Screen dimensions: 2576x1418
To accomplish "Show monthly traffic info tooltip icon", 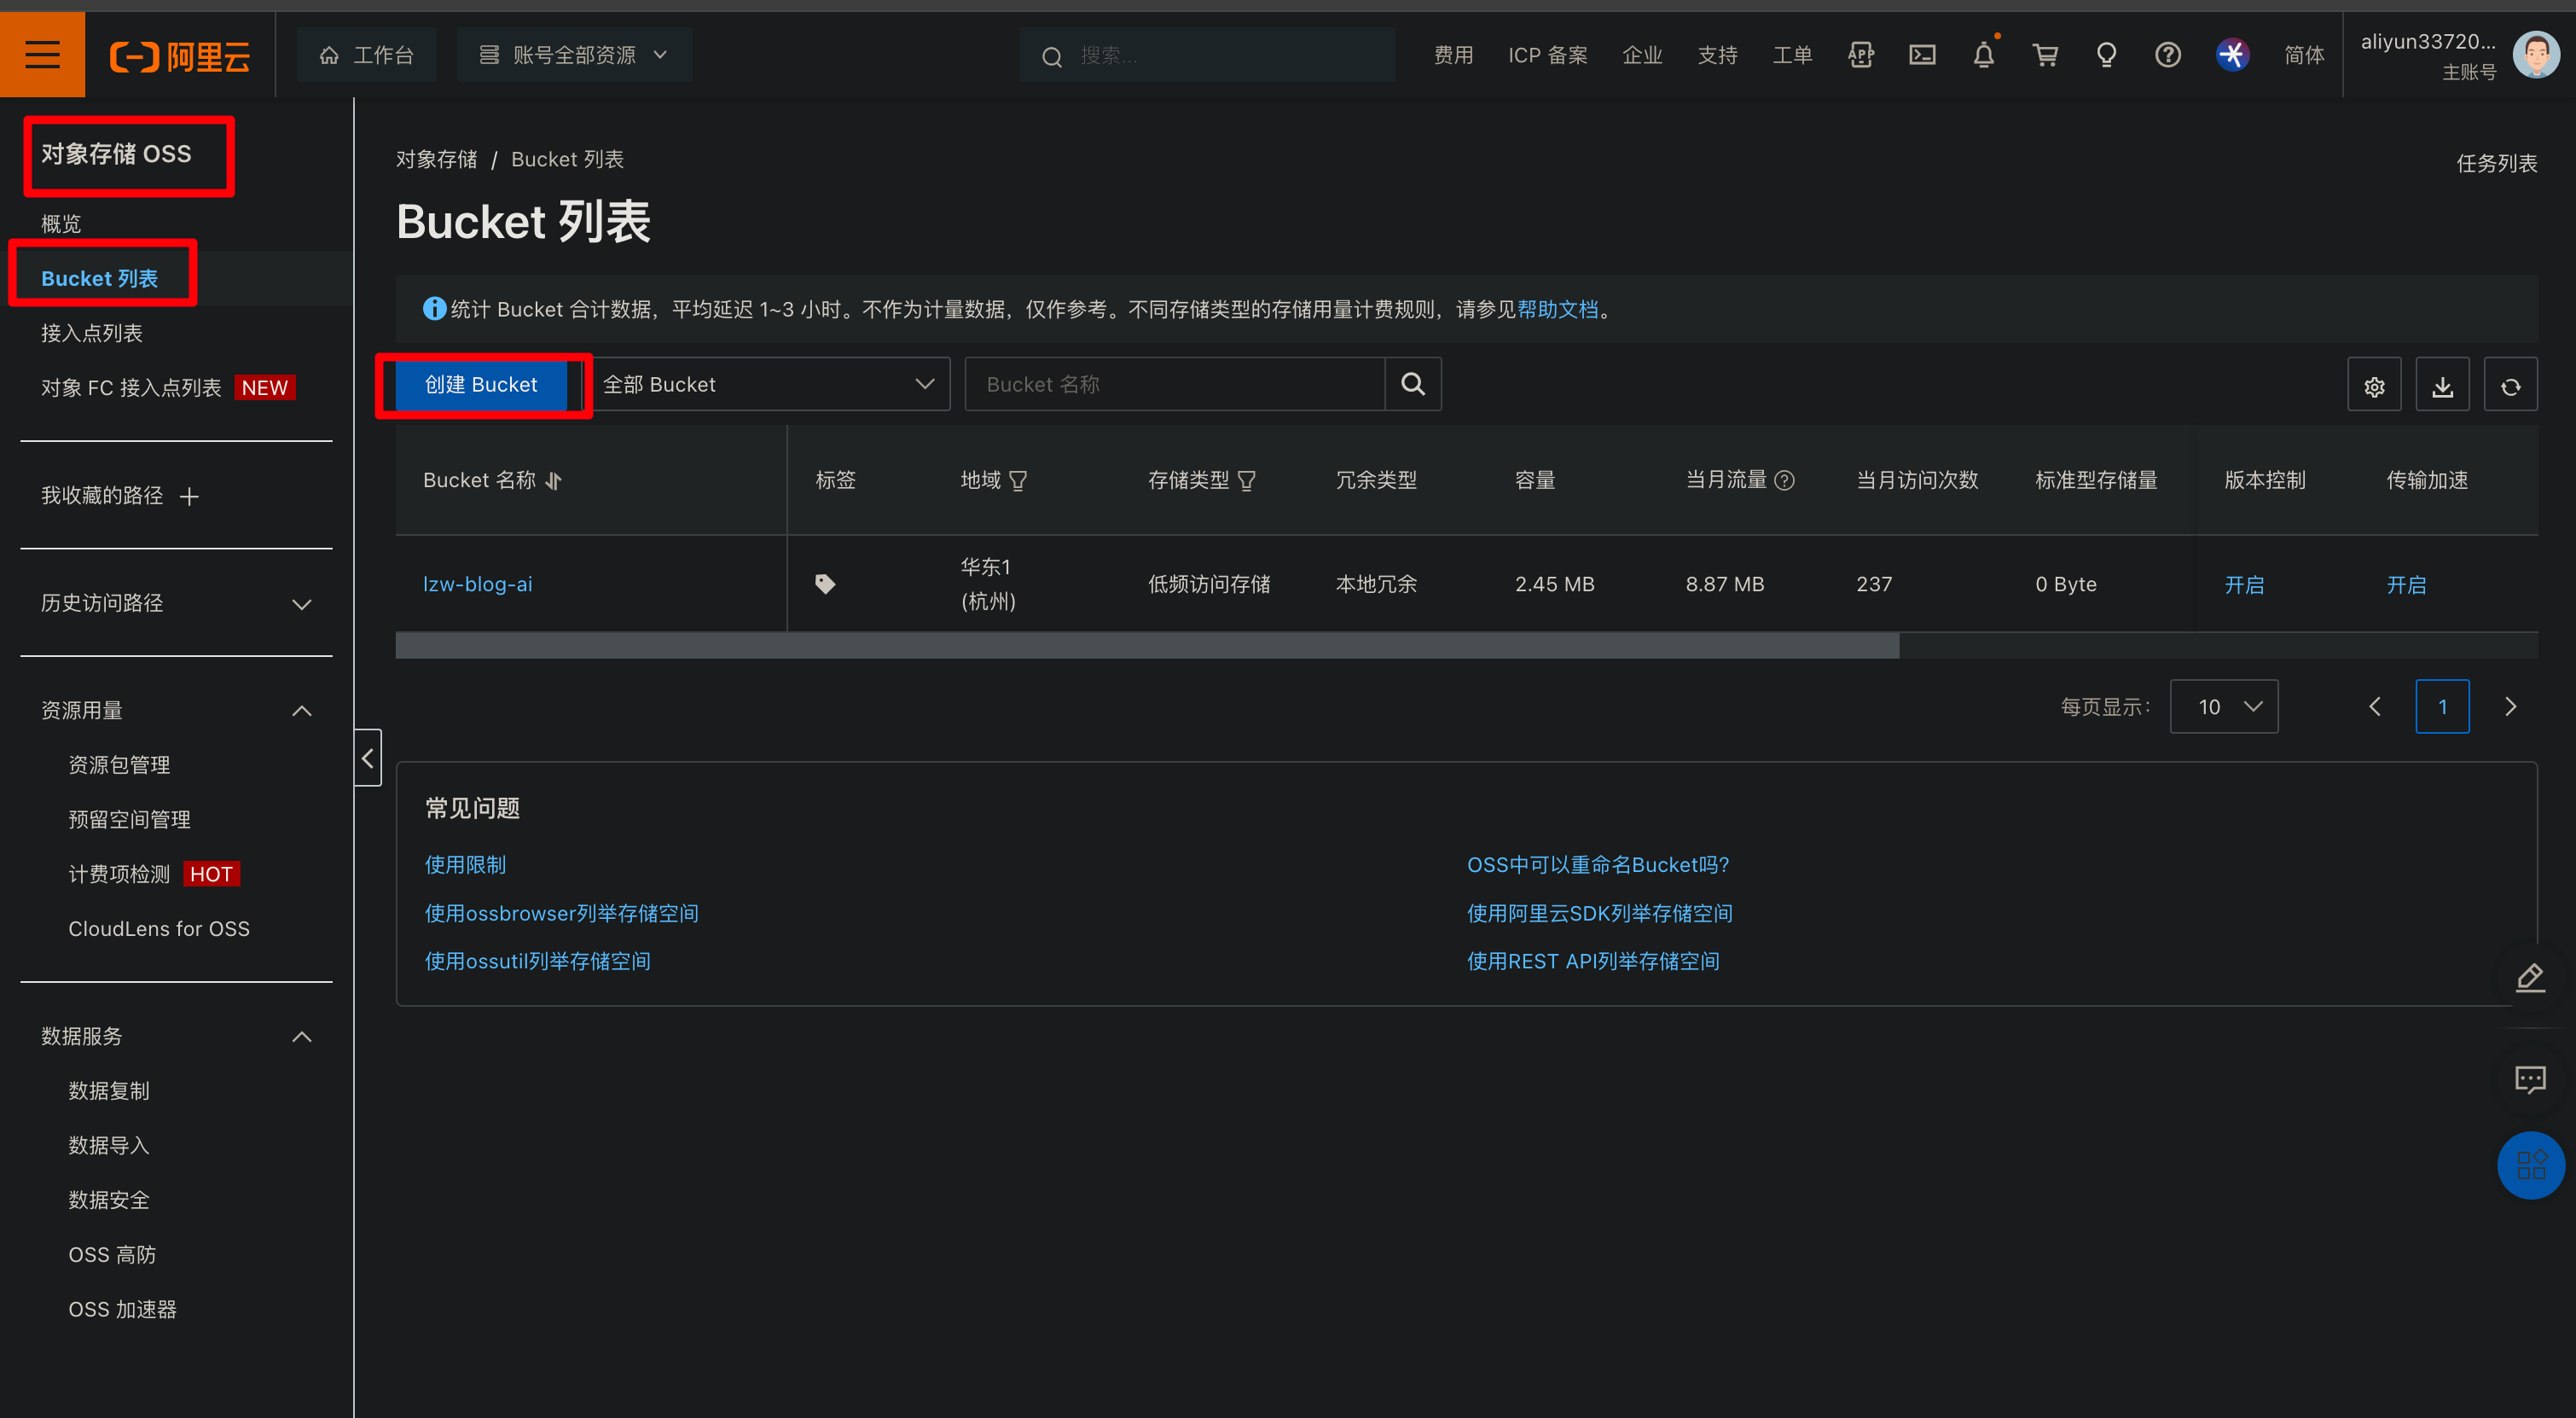I will click(1784, 481).
